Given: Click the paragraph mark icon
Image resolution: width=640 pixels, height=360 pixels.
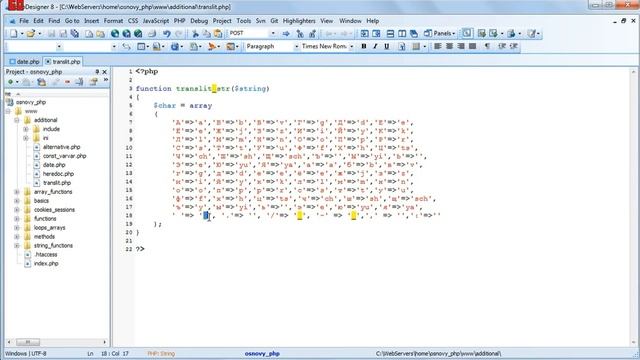Looking at the screenshot, I should pyautogui.click(x=487, y=47).
